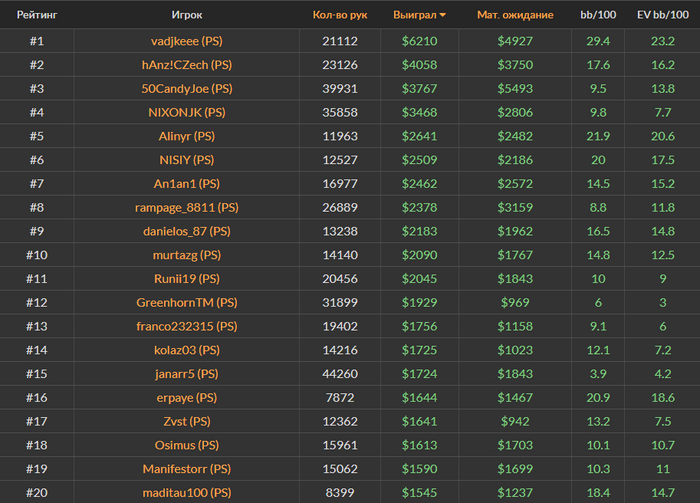Open player vadjkeee (PS) profile

(x=186, y=41)
